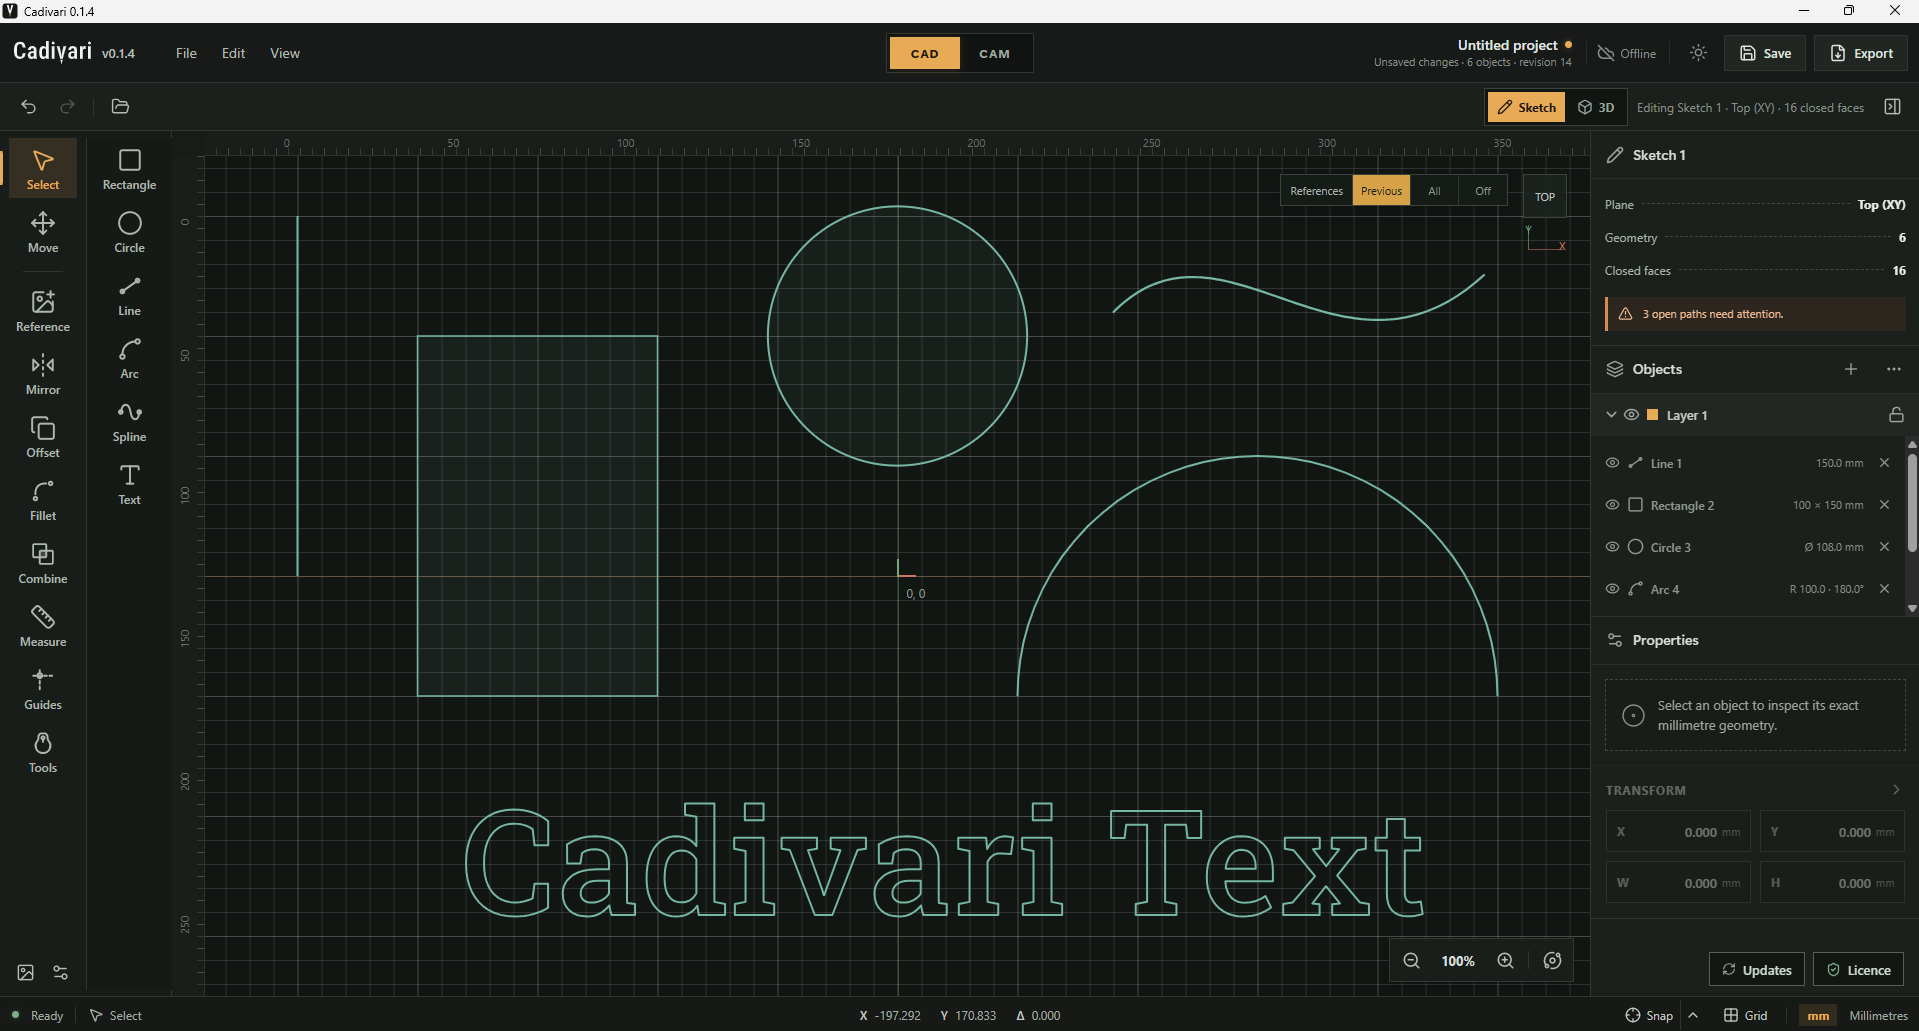The width and height of the screenshot is (1919, 1031).
Task: Select the Rectangle drawing tool
Action: (129, 169)
